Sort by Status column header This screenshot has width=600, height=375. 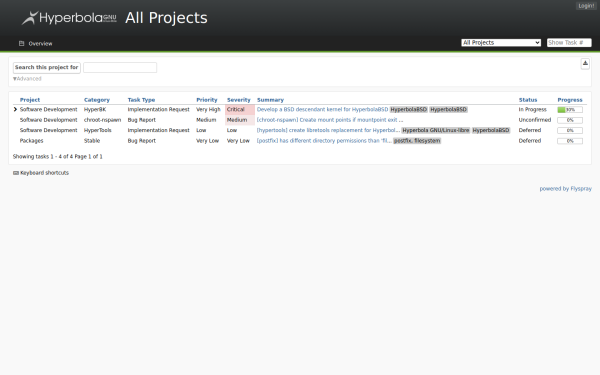pos(528,100)
